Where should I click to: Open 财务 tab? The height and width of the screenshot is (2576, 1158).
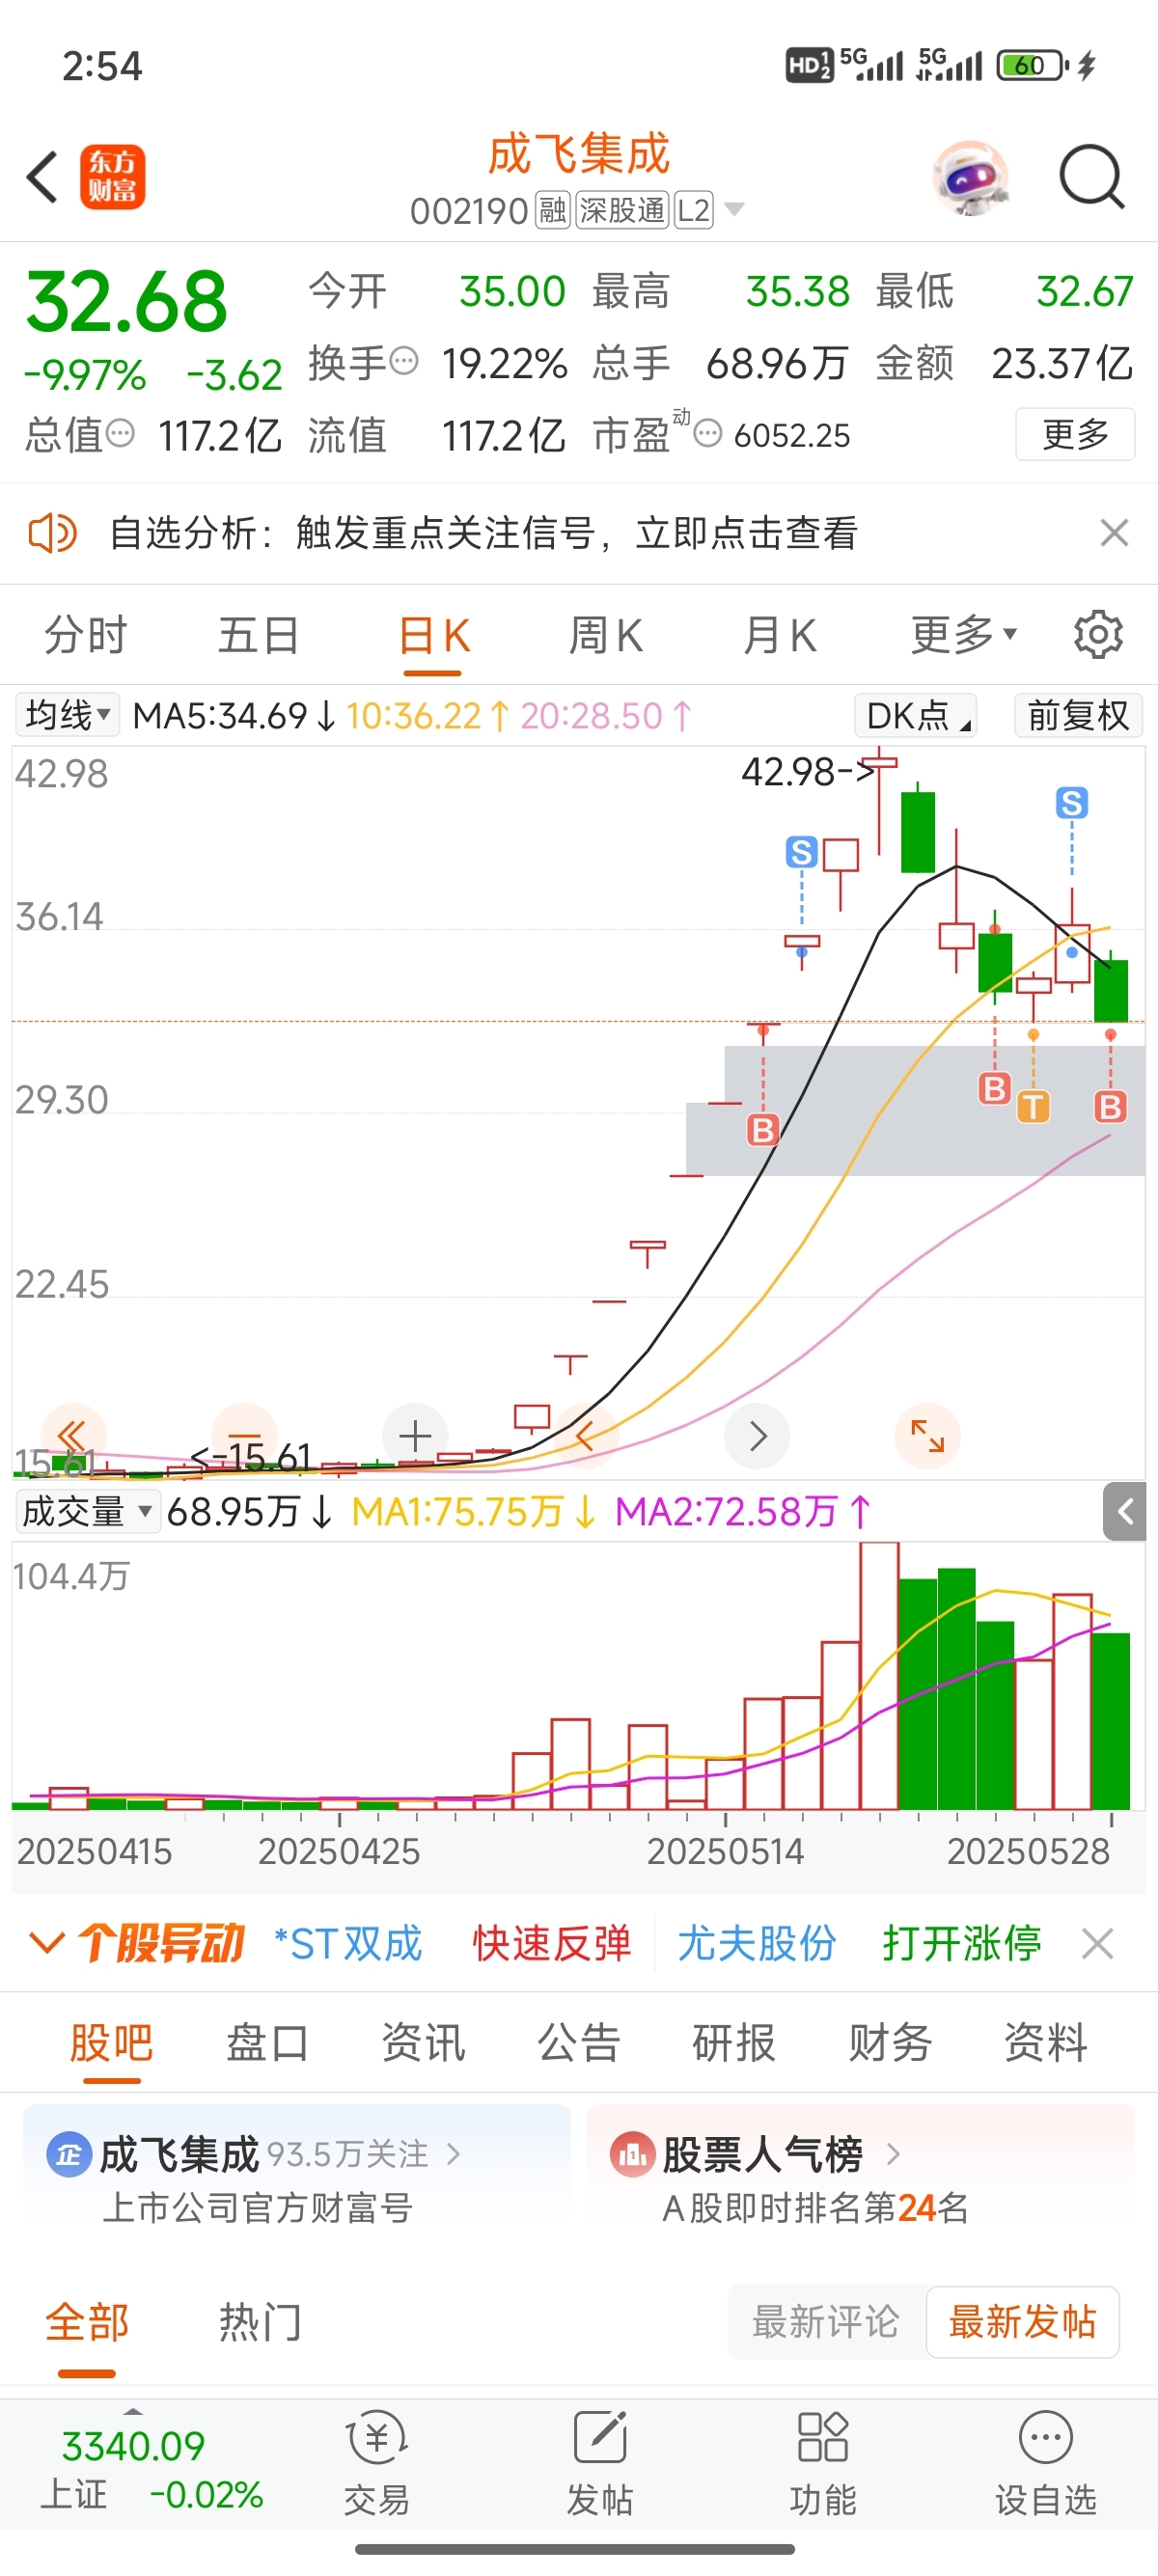(890, 2042)
